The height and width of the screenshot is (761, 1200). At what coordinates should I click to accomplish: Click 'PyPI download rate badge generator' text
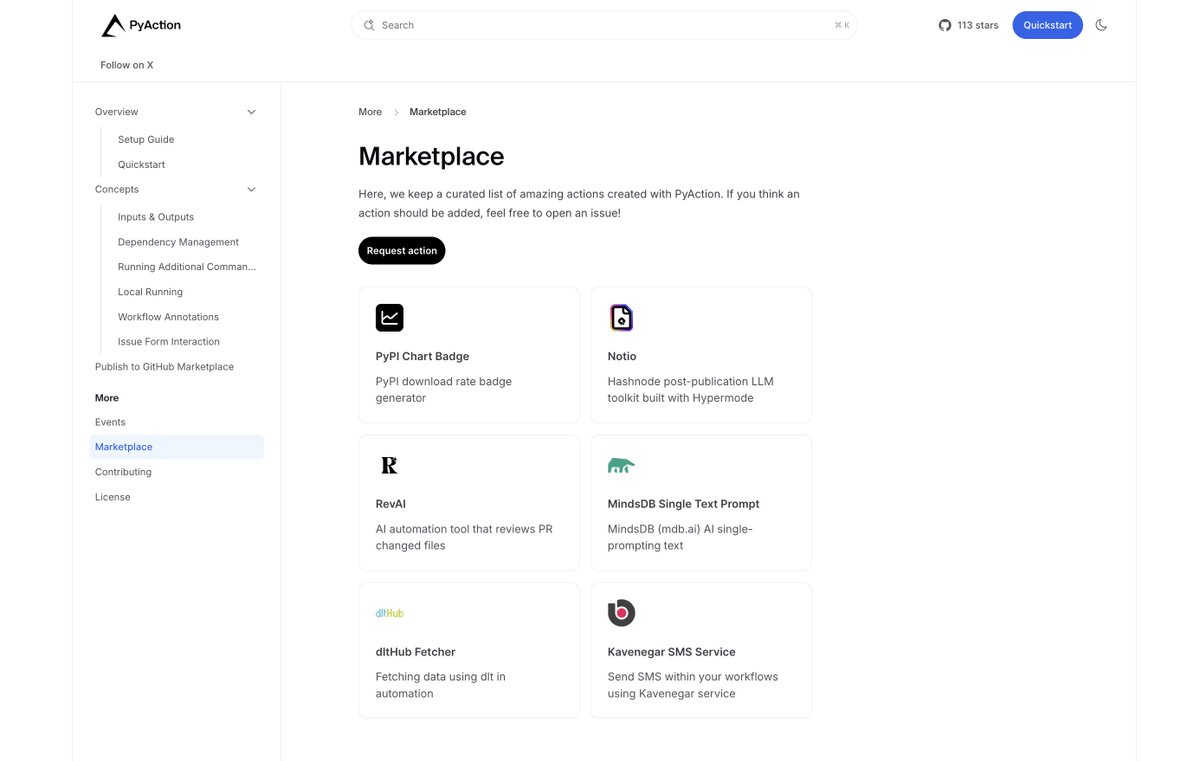pyautogui.click(x=444, y=390)
